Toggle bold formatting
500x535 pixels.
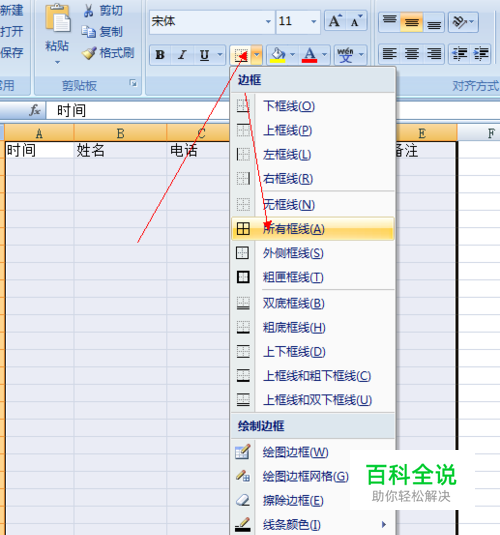(160, 55)
